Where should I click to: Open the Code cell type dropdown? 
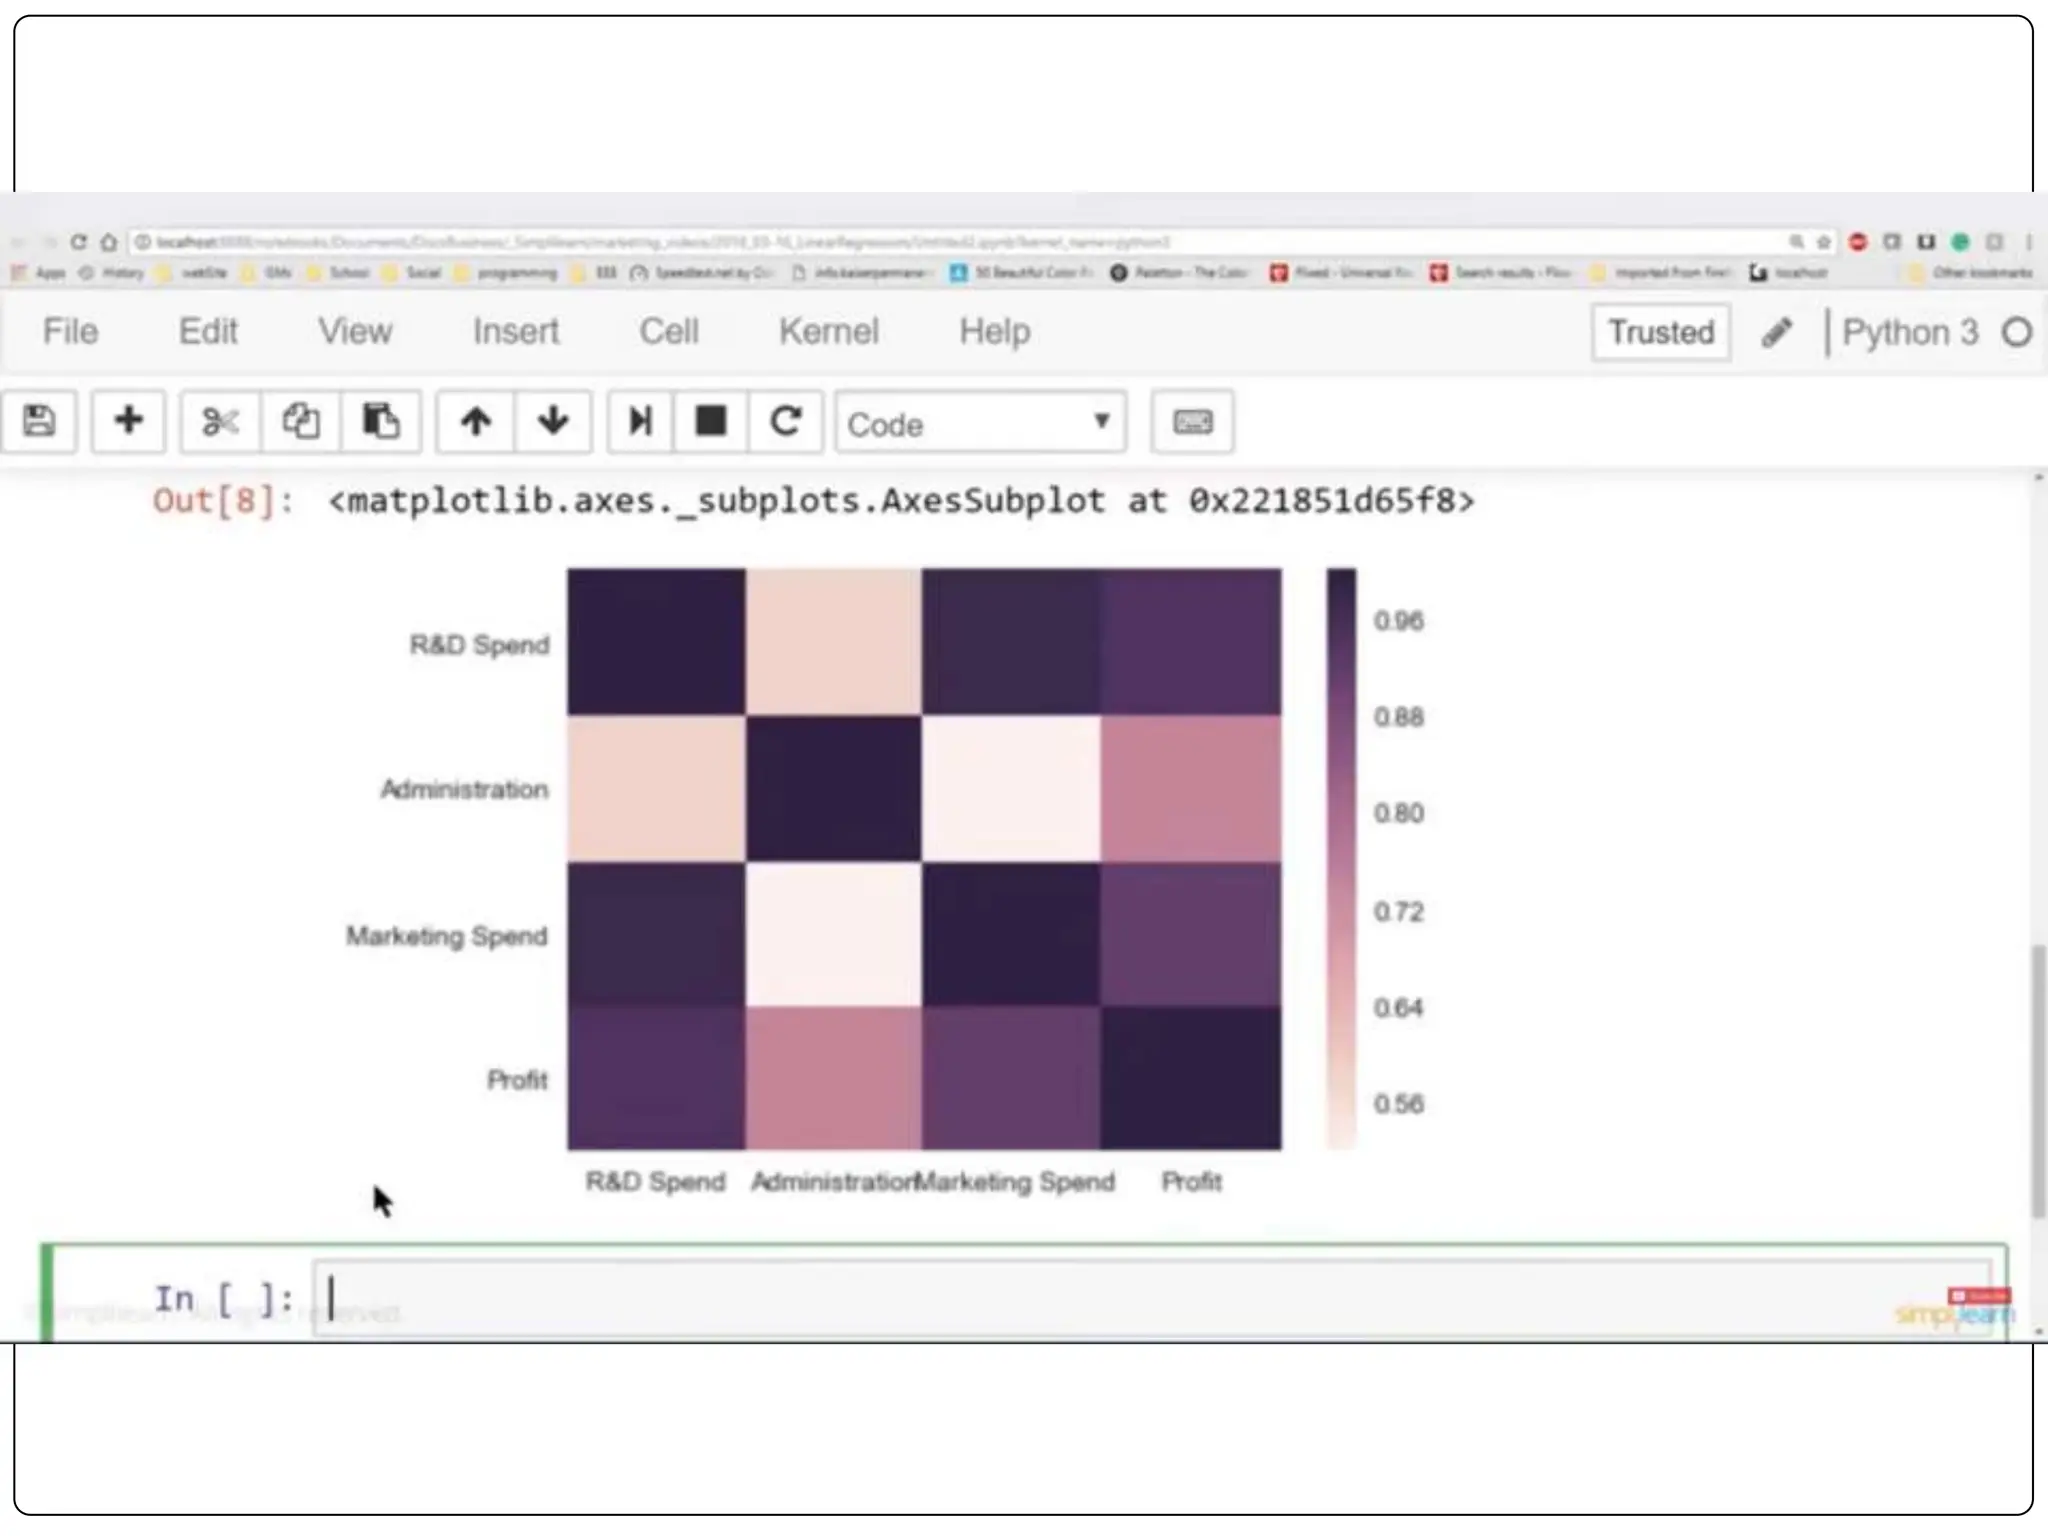pos(980,424)
